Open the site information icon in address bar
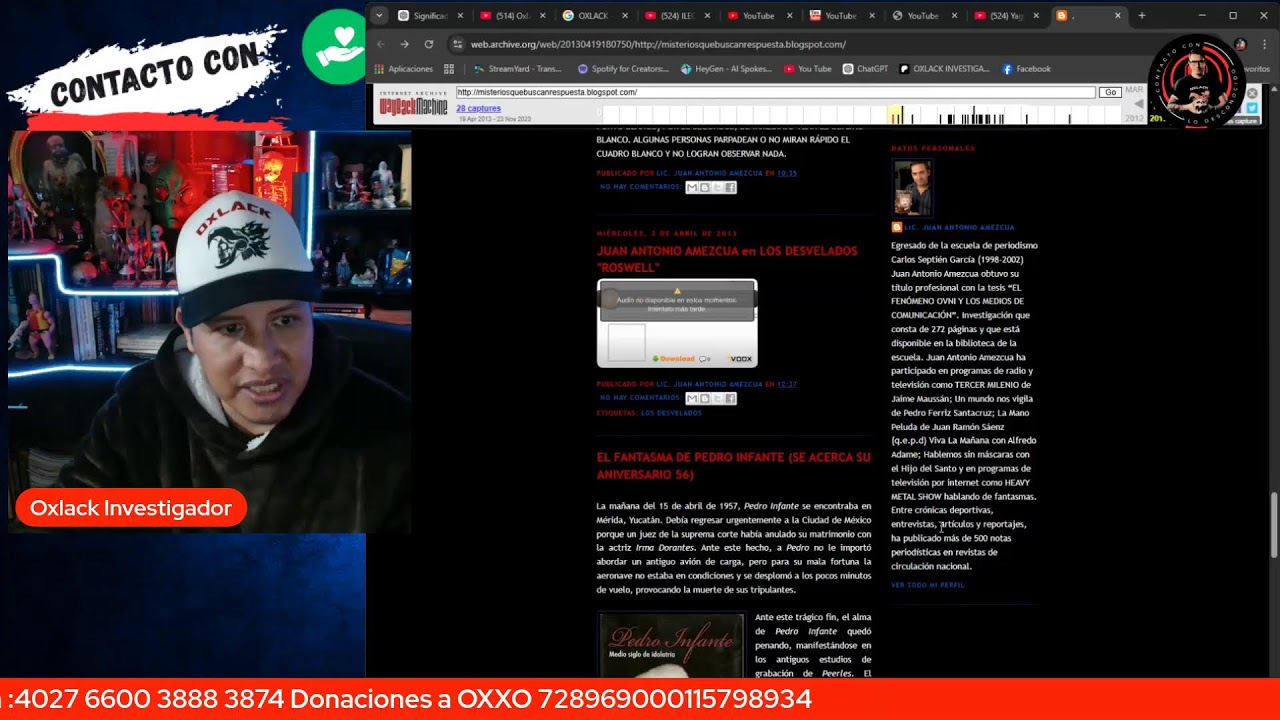Screen dimensions: 1280x720 457,44
